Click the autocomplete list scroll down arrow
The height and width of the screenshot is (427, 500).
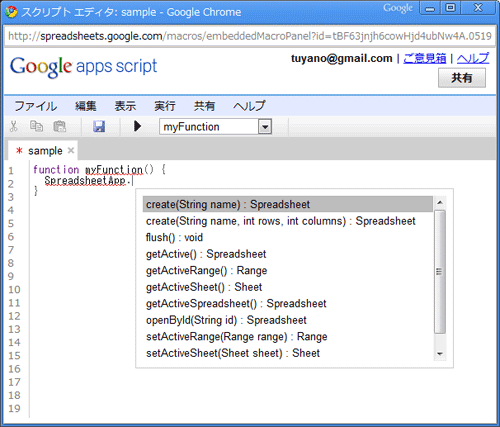point(440,354)
